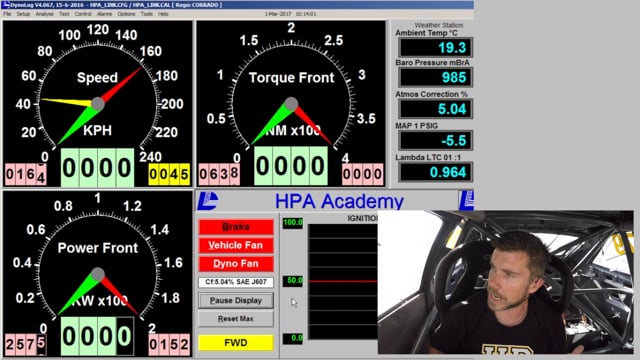
Task: Click the 50.0 scale label on ignition chart
Action: [x=293, y=281]
